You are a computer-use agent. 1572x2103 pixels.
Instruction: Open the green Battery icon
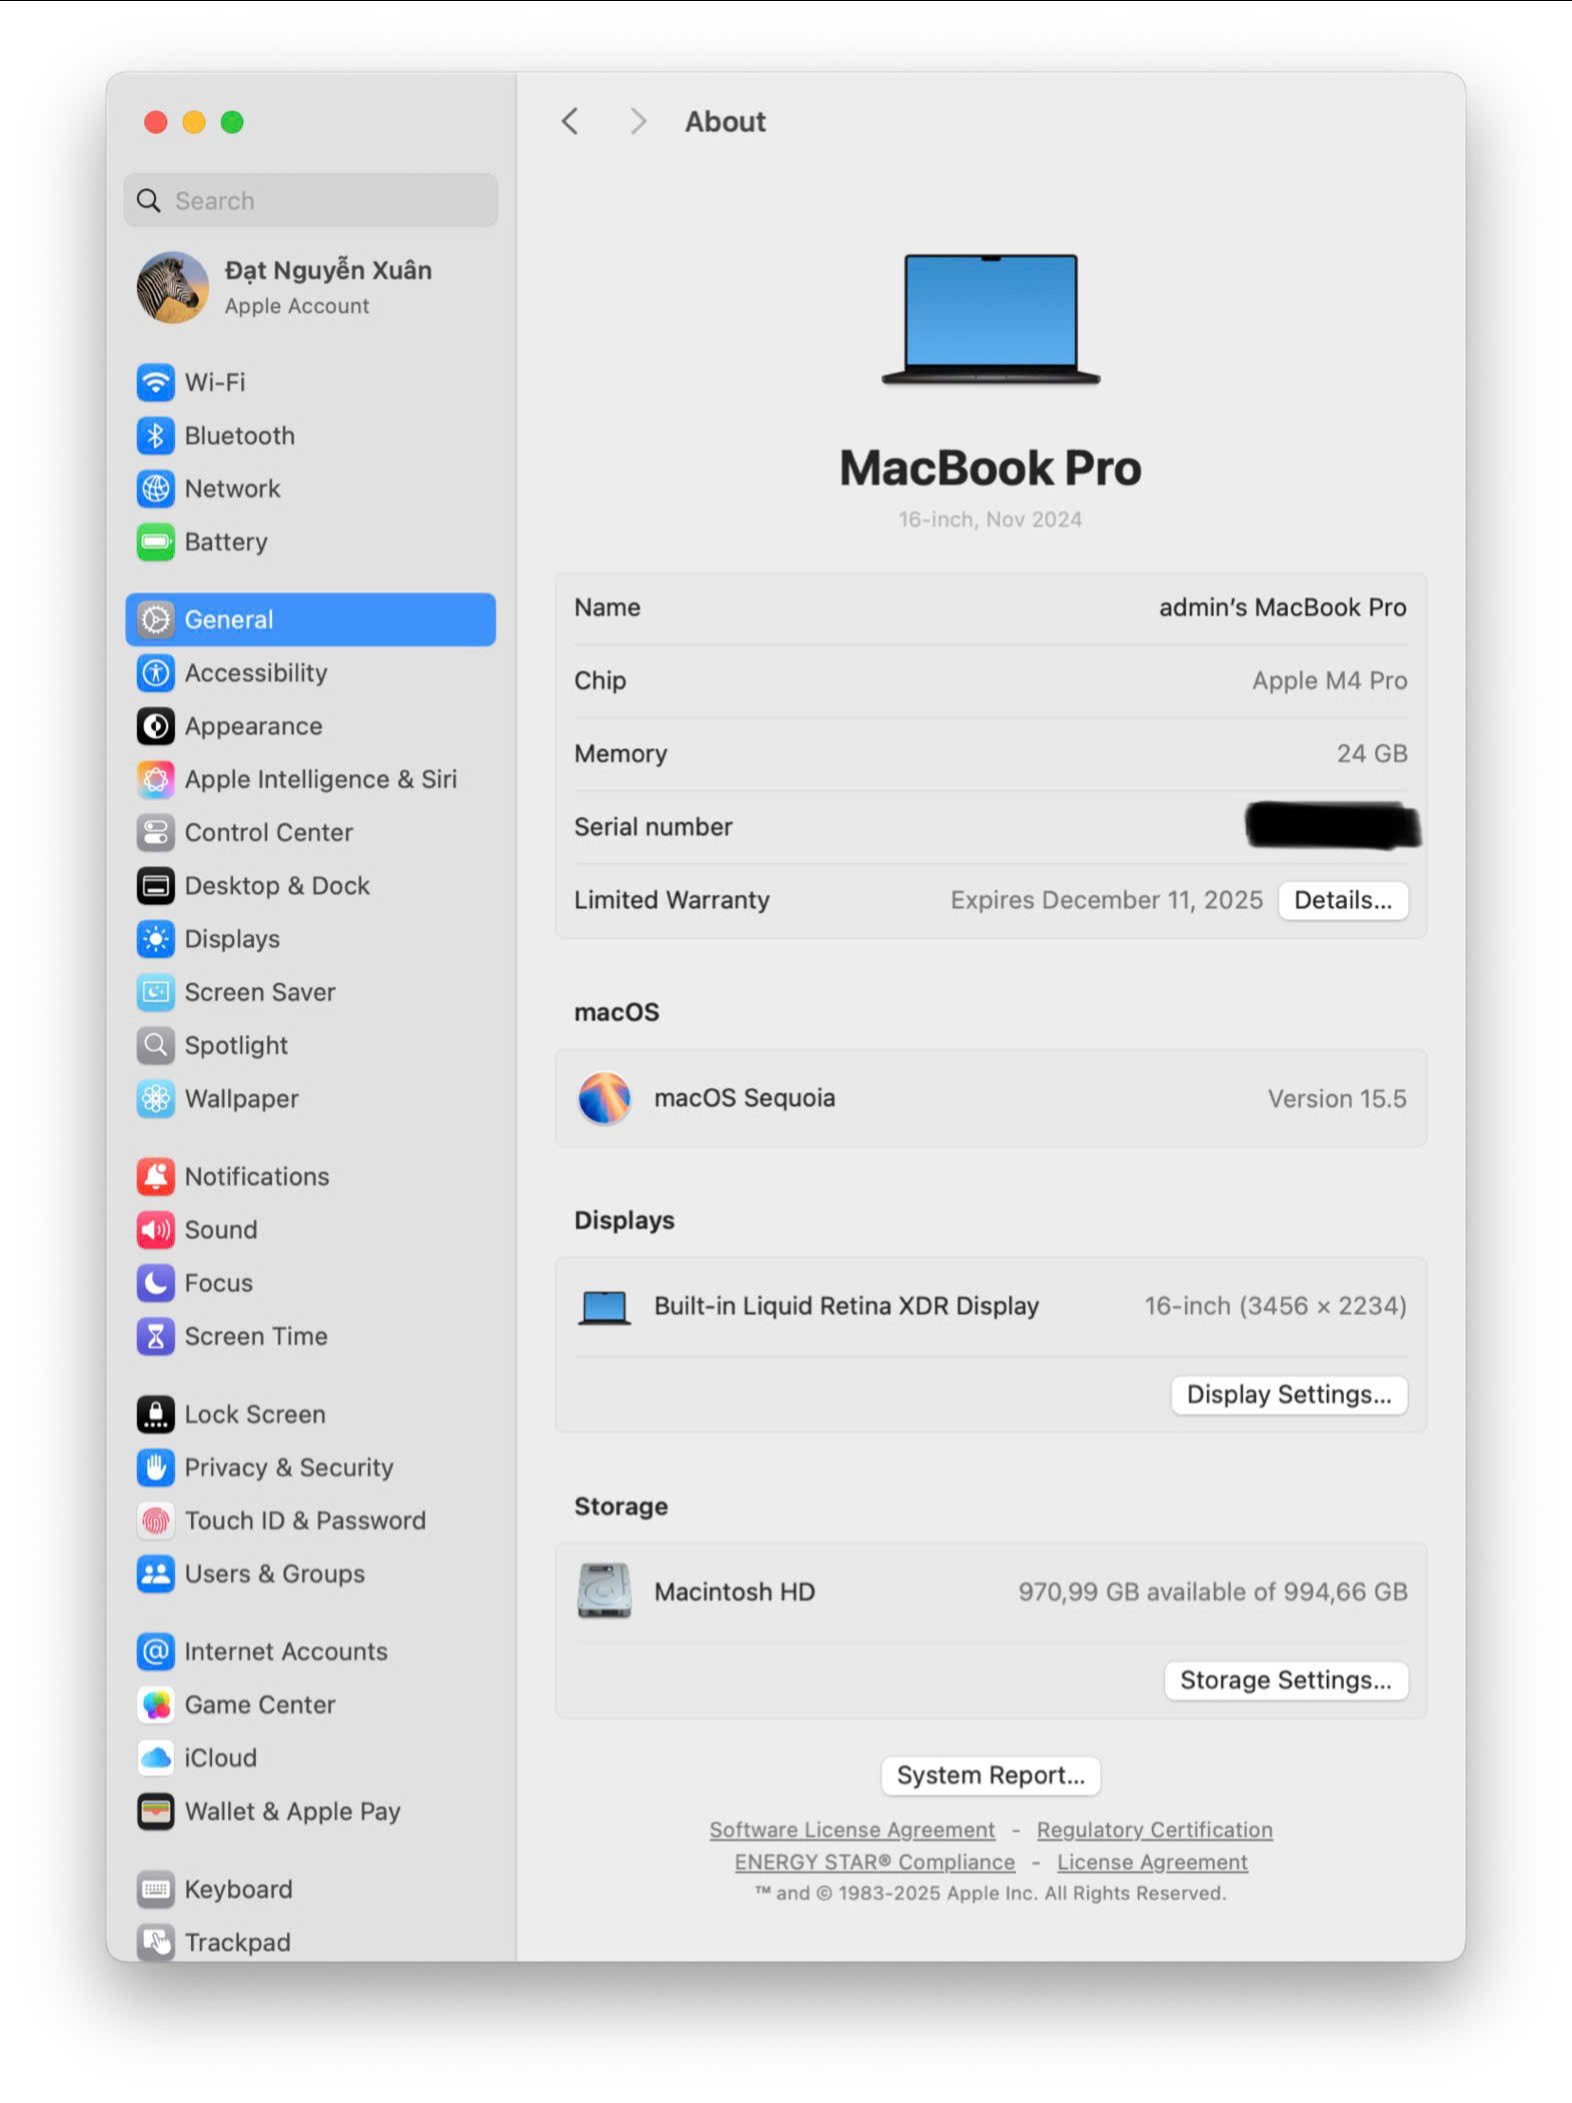[155, 541]
